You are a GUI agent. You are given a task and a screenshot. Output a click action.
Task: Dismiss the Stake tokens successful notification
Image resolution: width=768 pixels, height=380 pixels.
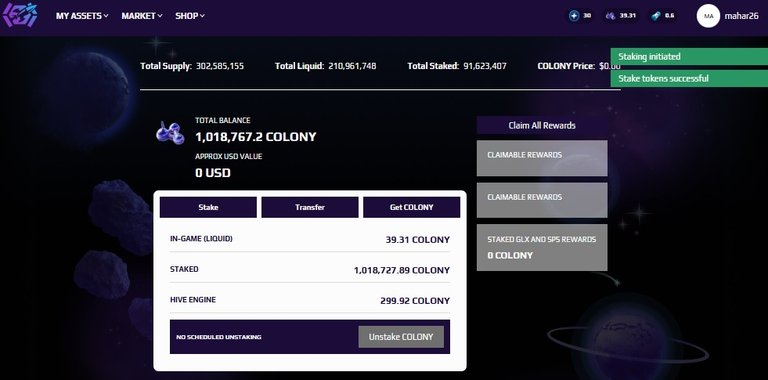tap(689, 78)
